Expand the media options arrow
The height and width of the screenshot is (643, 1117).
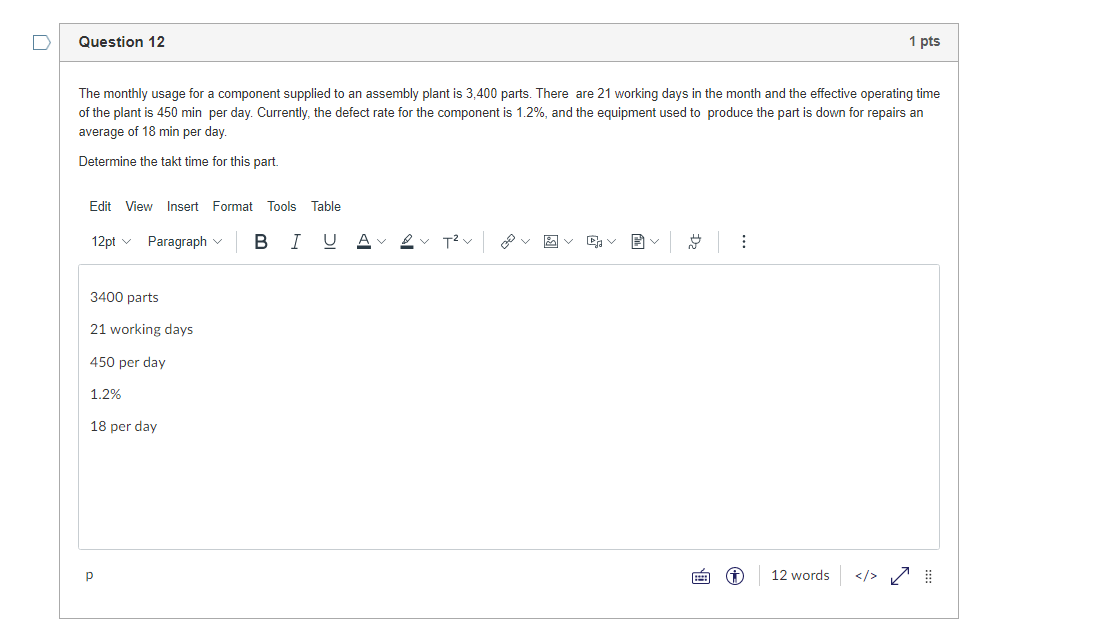pos(611,241)
